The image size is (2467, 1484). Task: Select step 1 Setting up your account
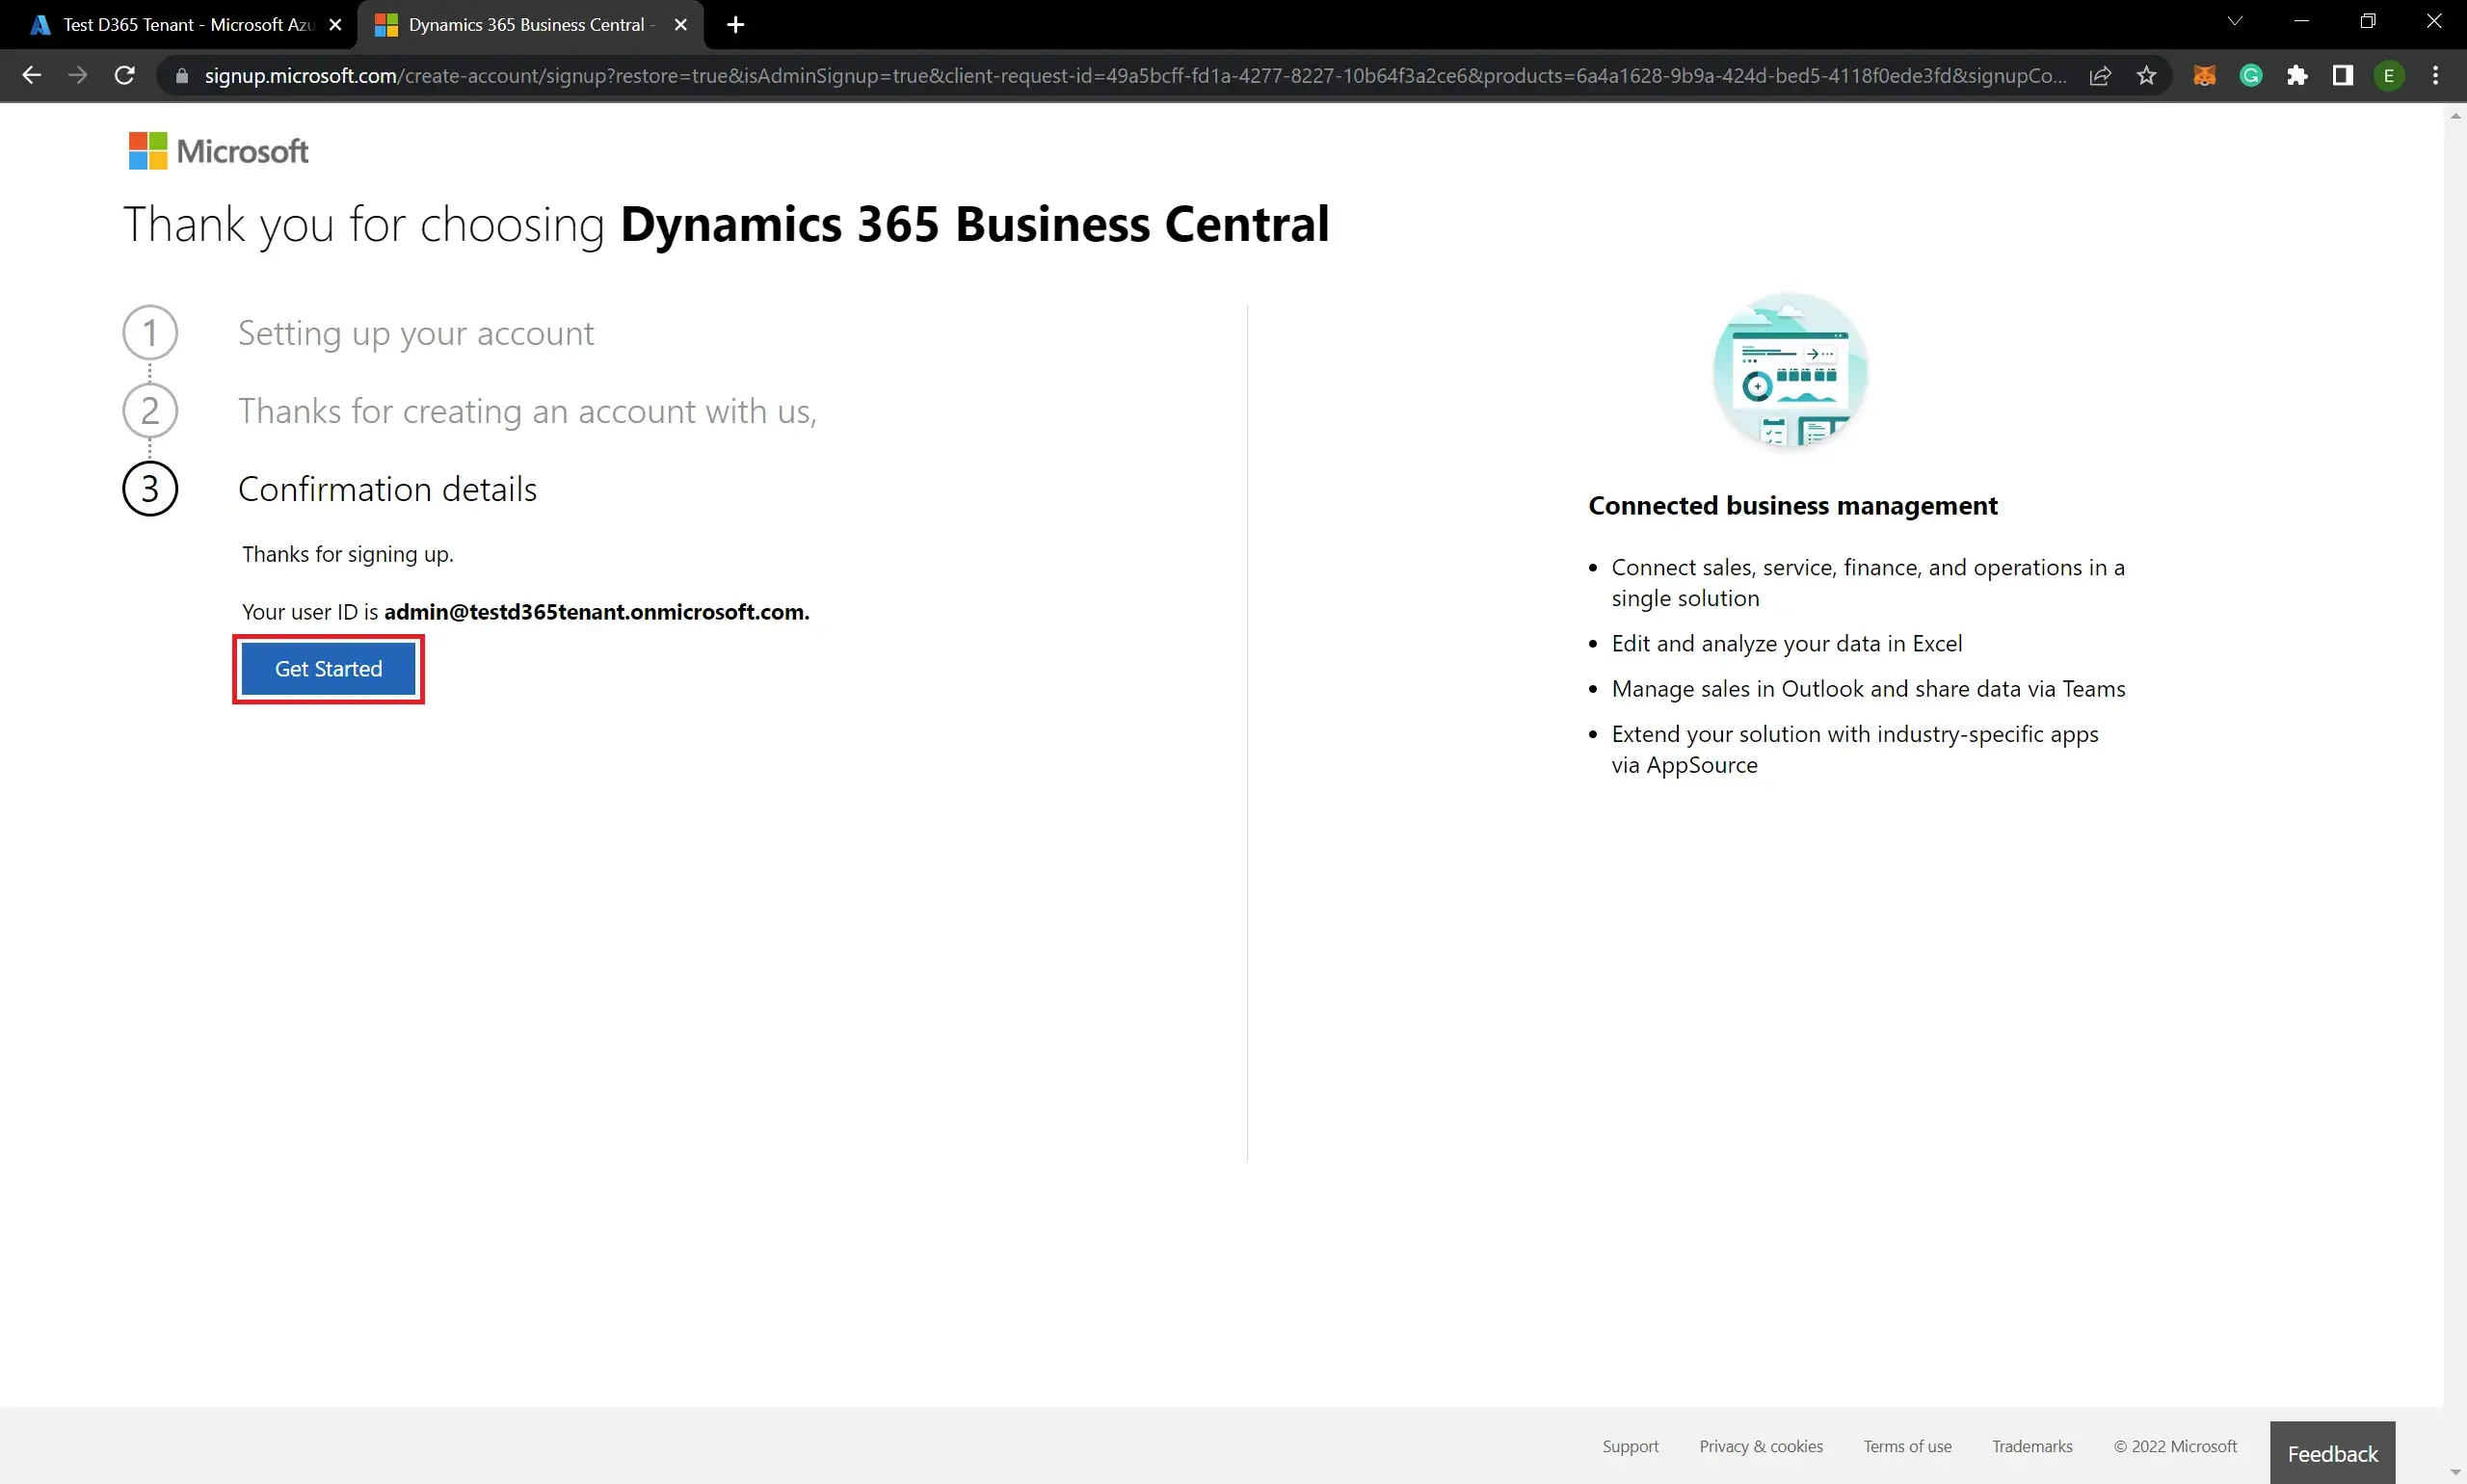pyautogui.click(x=415, y=333)
